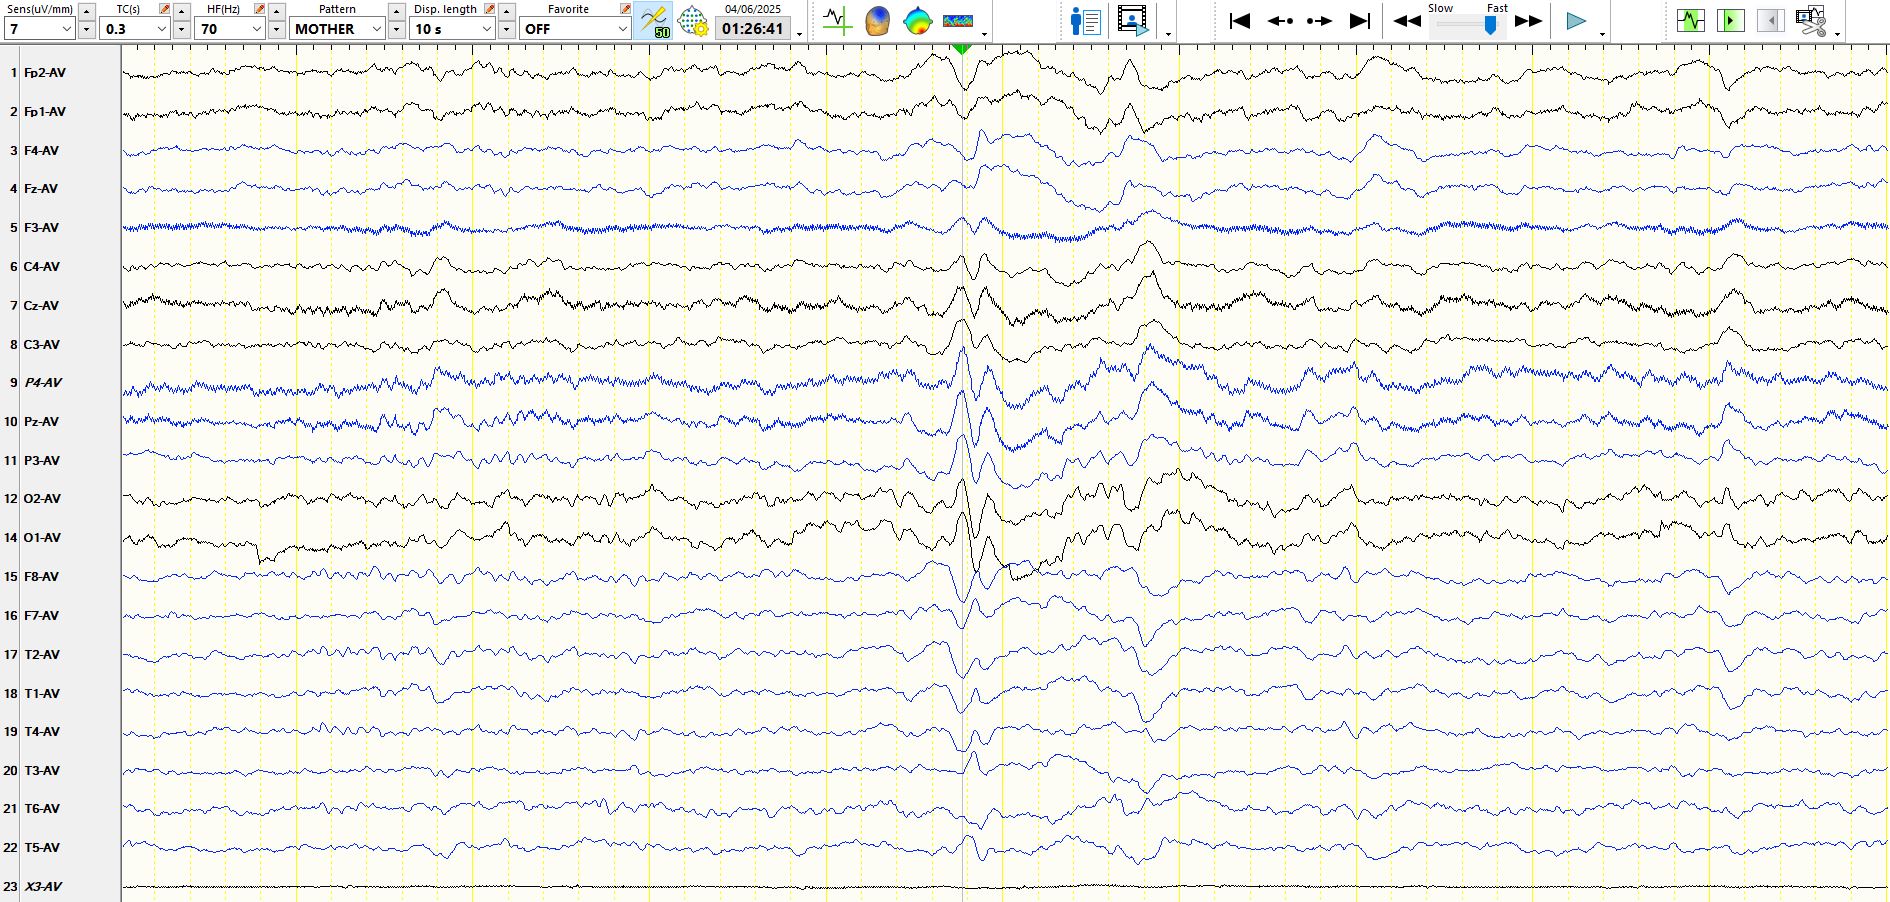Viewport: 1890px width, 902px height.
Task: Decrease sensitivity with the Sens down arrow
Action: pyautogui.click(x=86, y=30)
